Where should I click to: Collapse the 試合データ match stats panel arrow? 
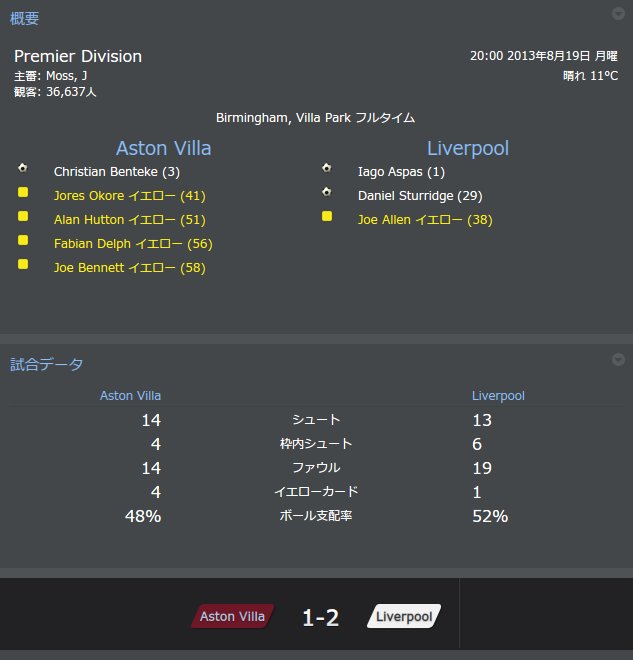point(618,359)
